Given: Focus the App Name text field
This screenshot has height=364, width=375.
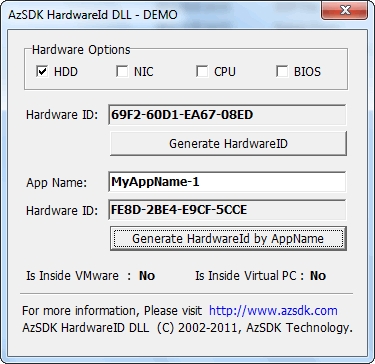Looking at the screenshot, I should (x=227, y=182).
